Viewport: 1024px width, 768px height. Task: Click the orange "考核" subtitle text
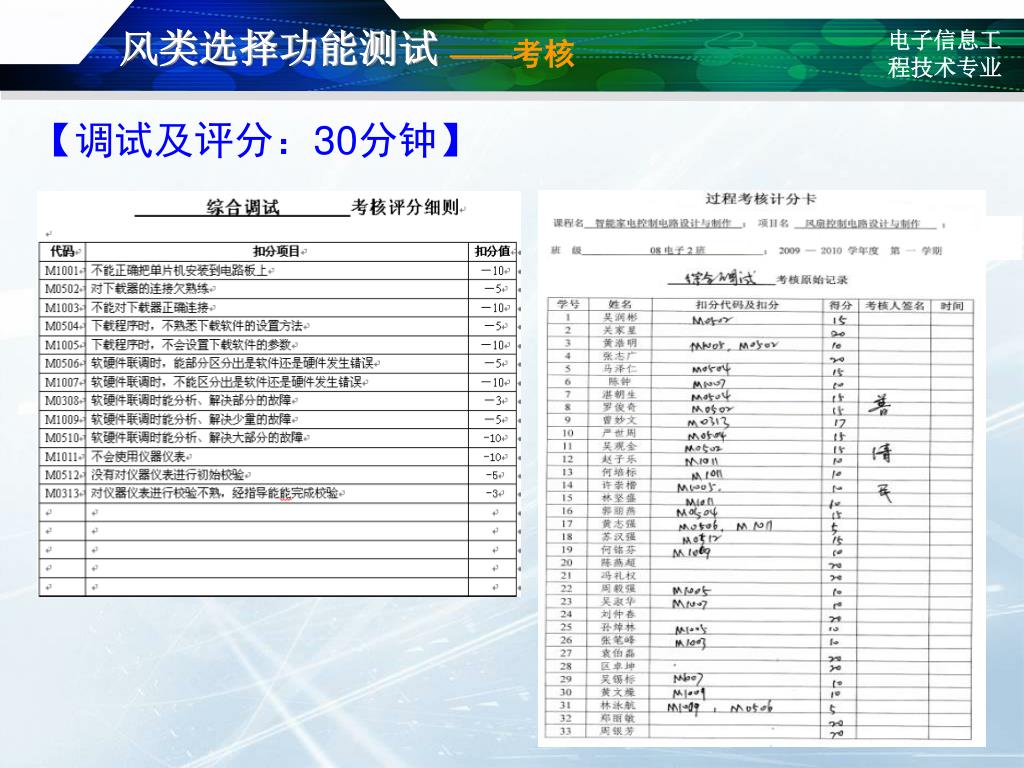coord(543,54)
